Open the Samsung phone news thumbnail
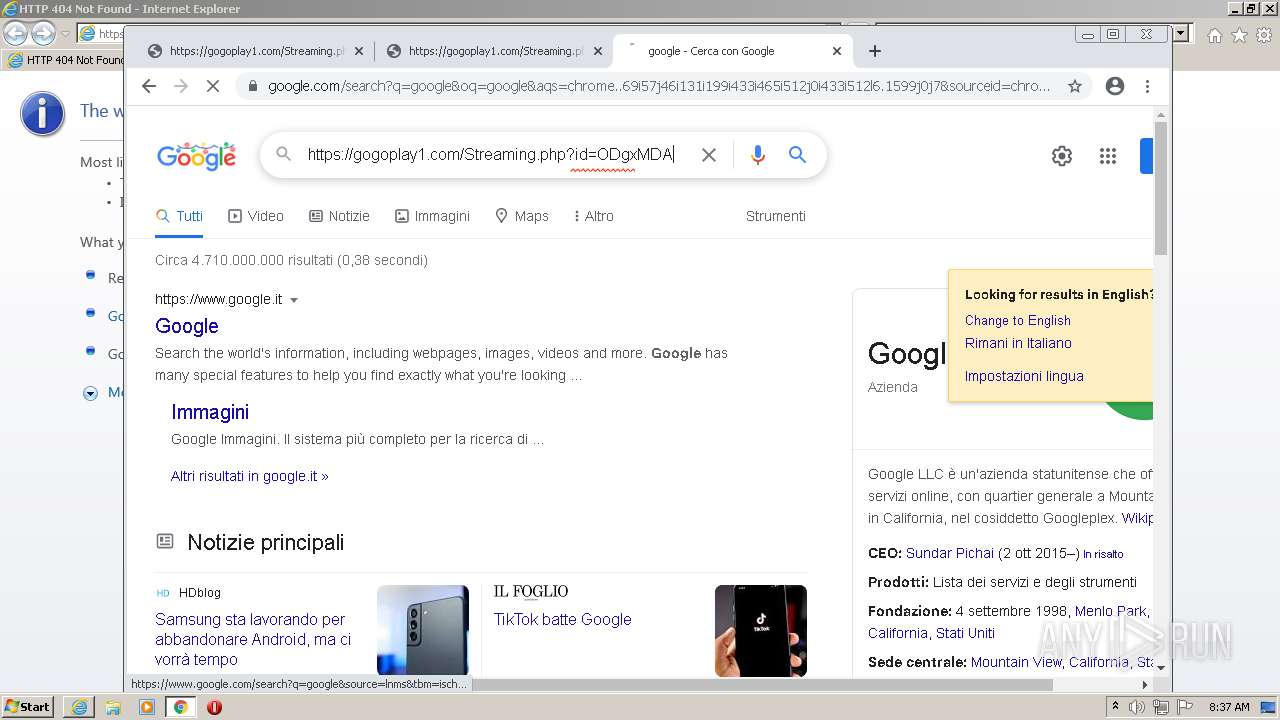 click(422, 630)
